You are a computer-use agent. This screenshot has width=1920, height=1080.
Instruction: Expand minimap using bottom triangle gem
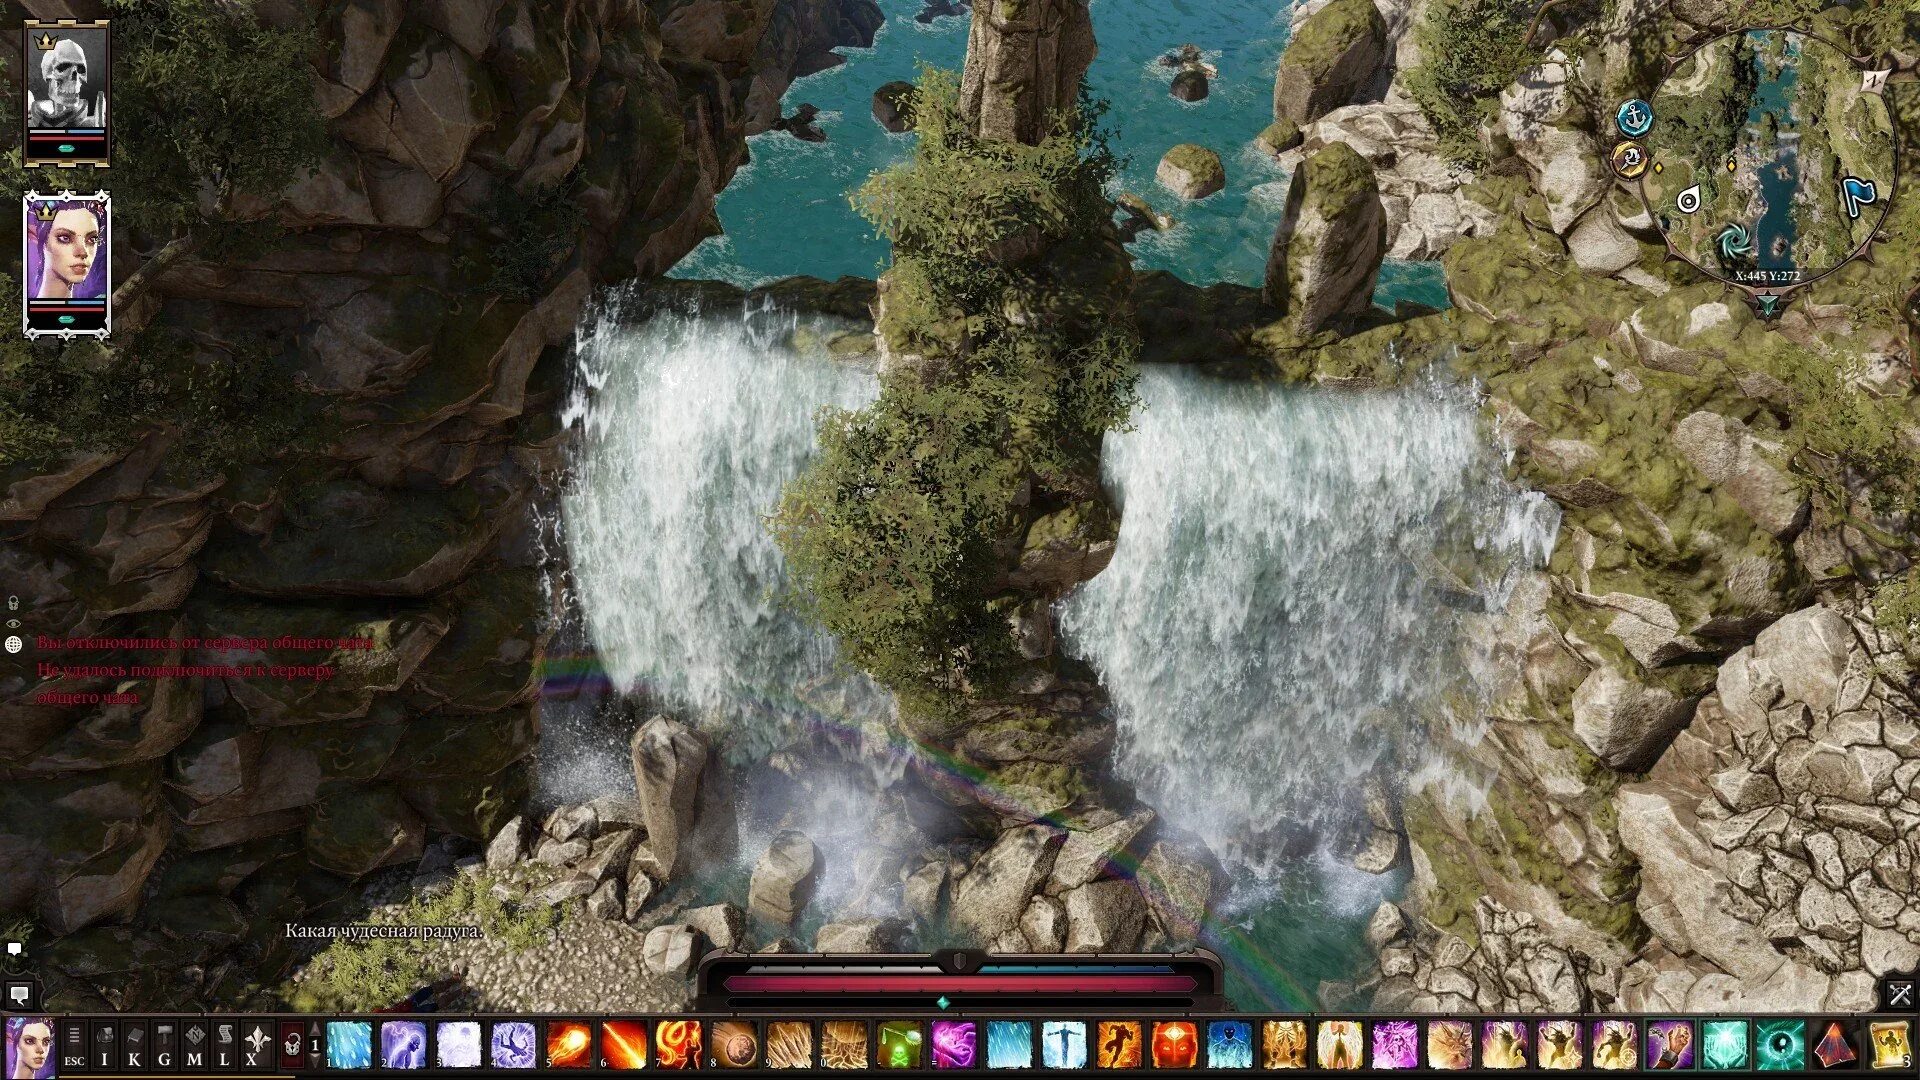click(x=1768, y=303)
